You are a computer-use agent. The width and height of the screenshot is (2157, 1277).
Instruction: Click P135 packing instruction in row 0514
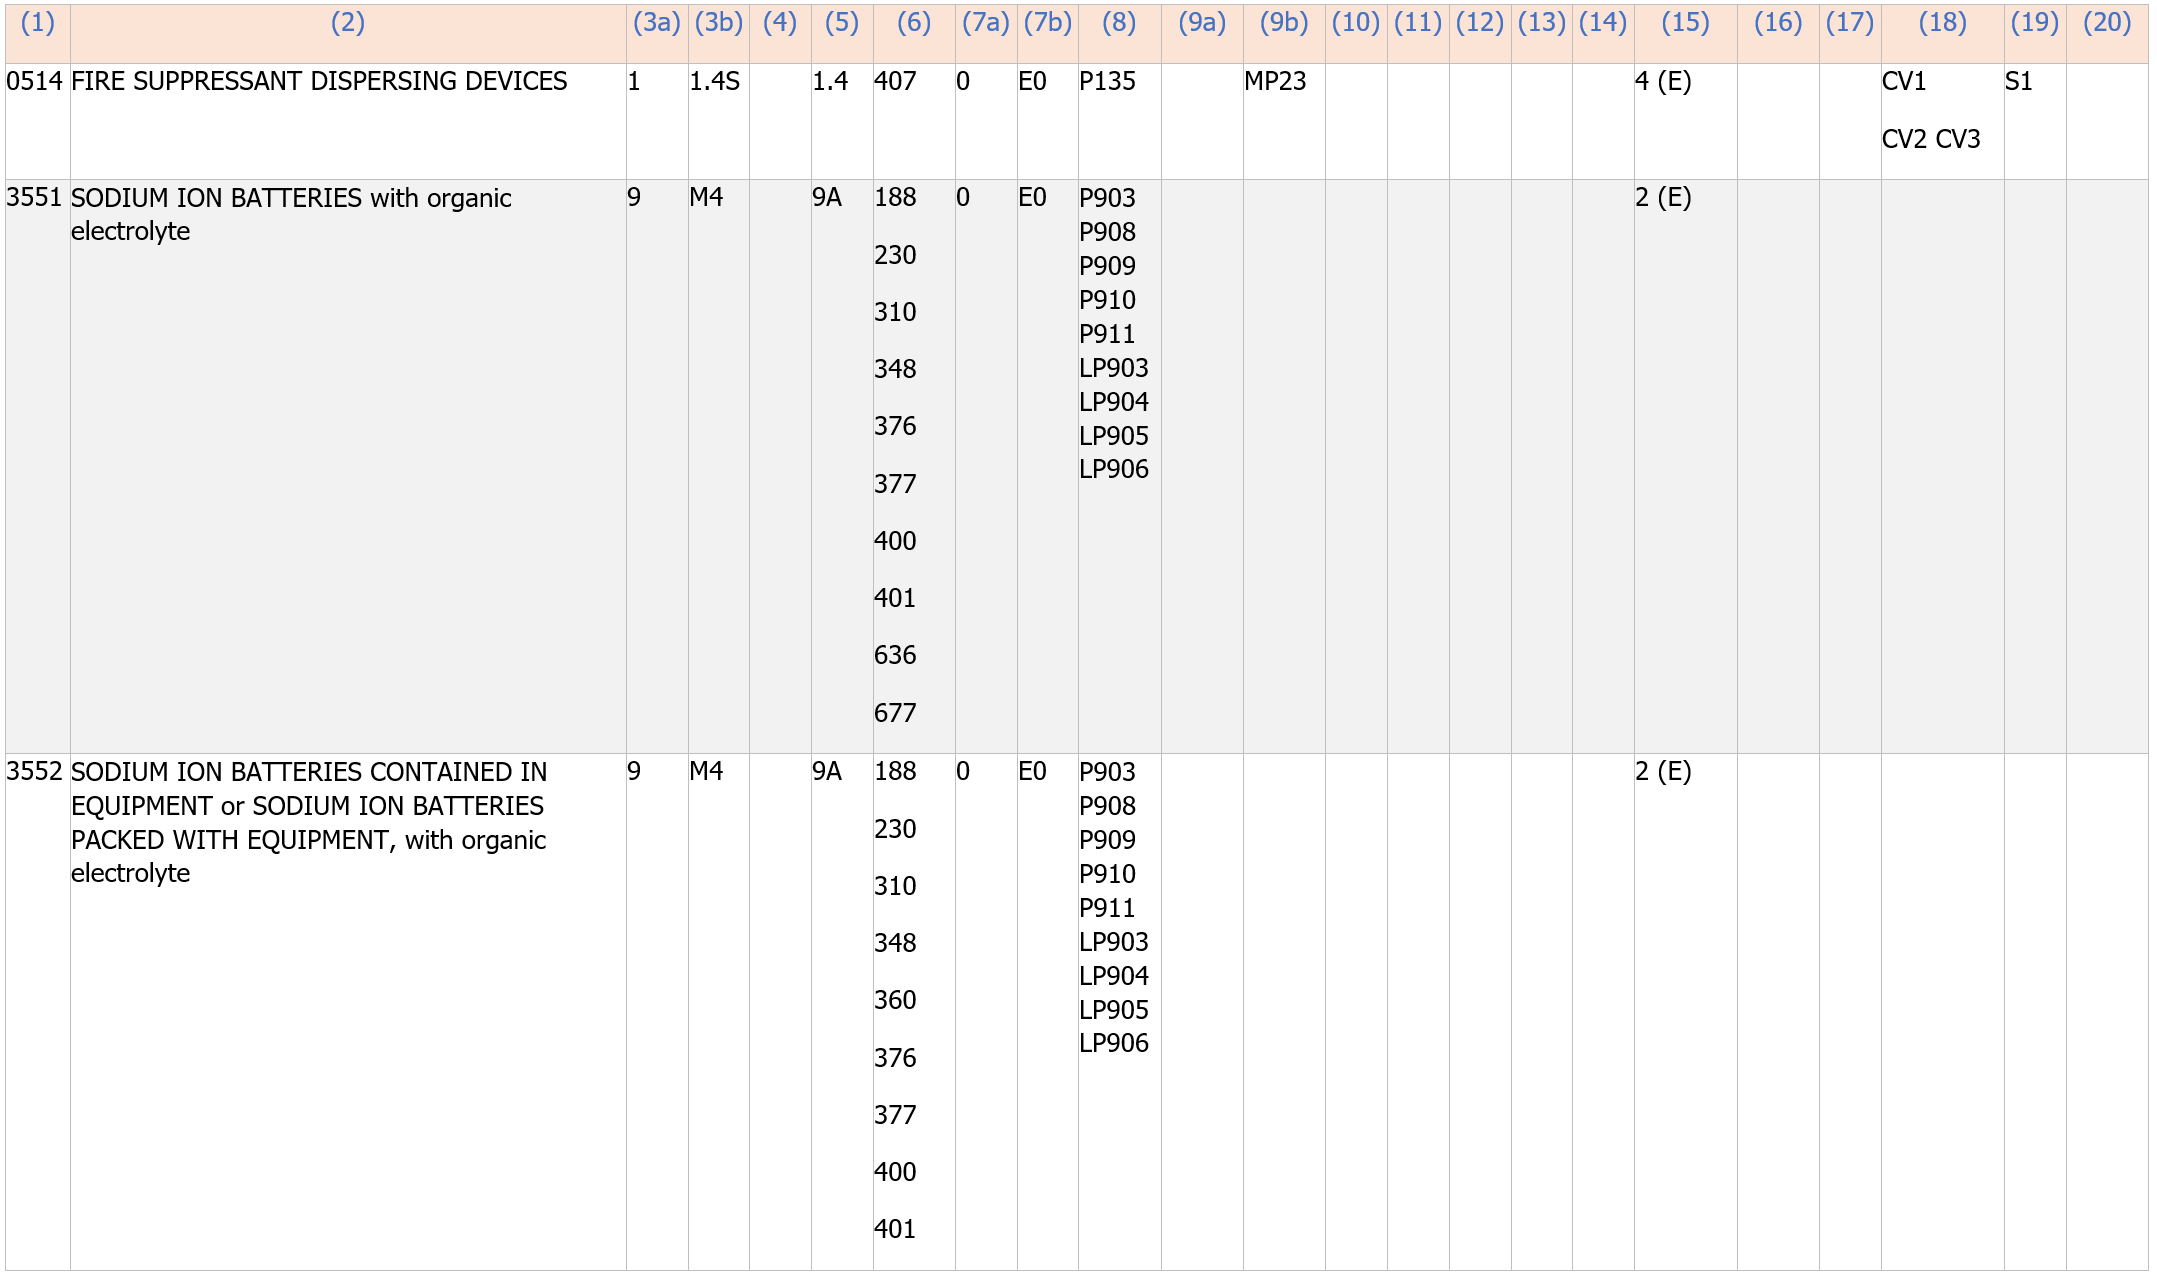(1107, 82)
